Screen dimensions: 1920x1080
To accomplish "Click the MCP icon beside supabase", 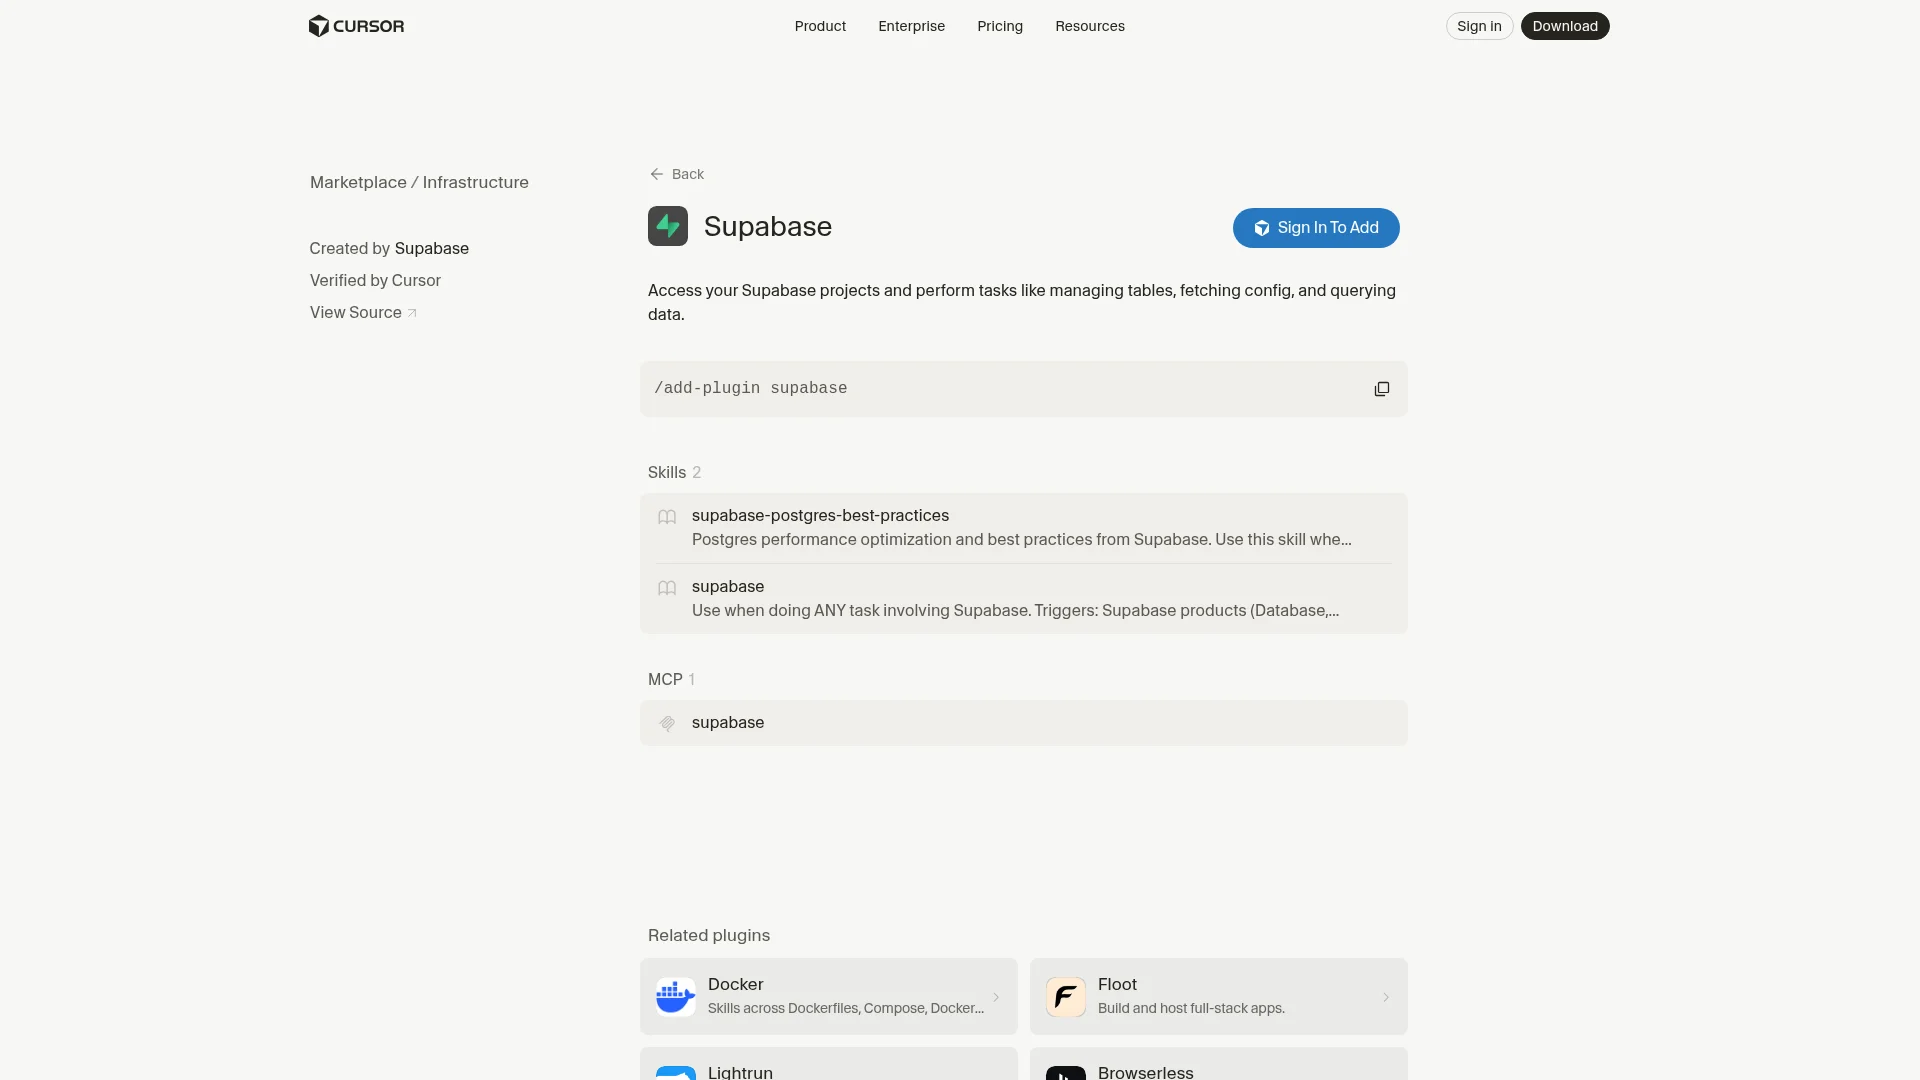I will point(667,723).
